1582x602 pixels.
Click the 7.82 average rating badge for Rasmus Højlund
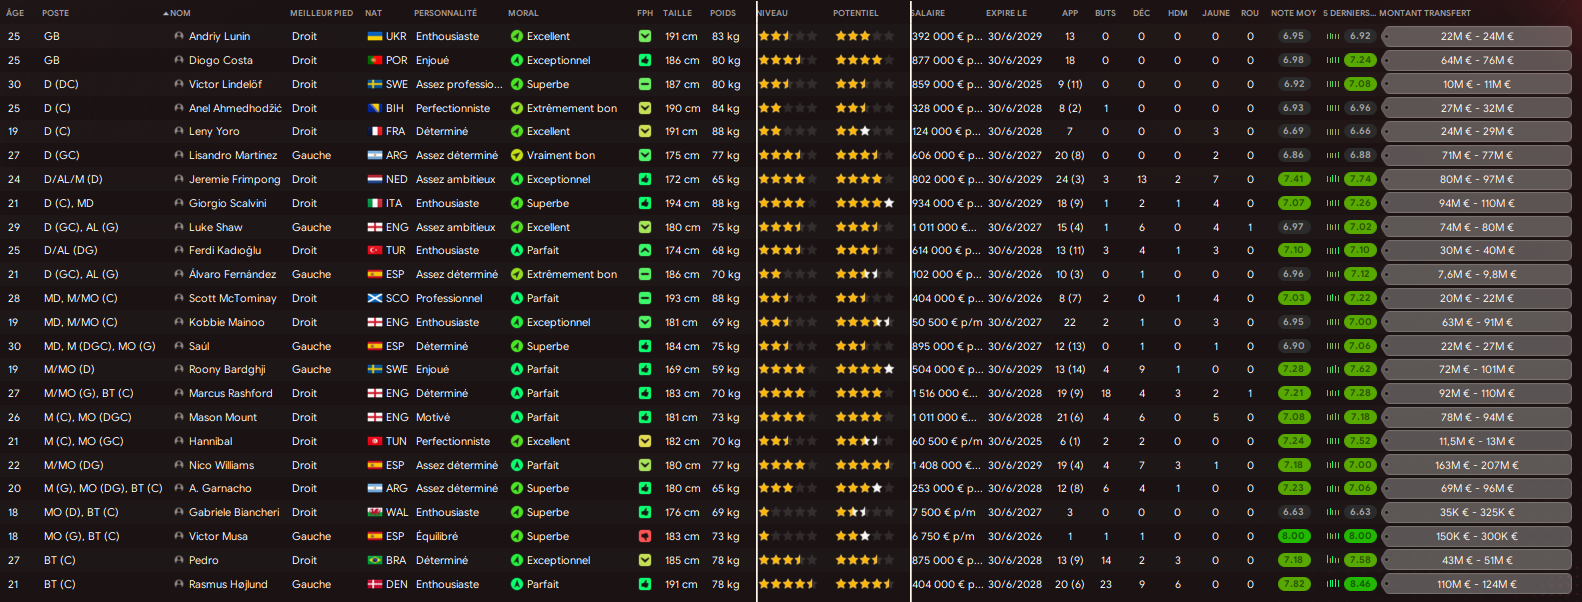[x=1294, y=584]
